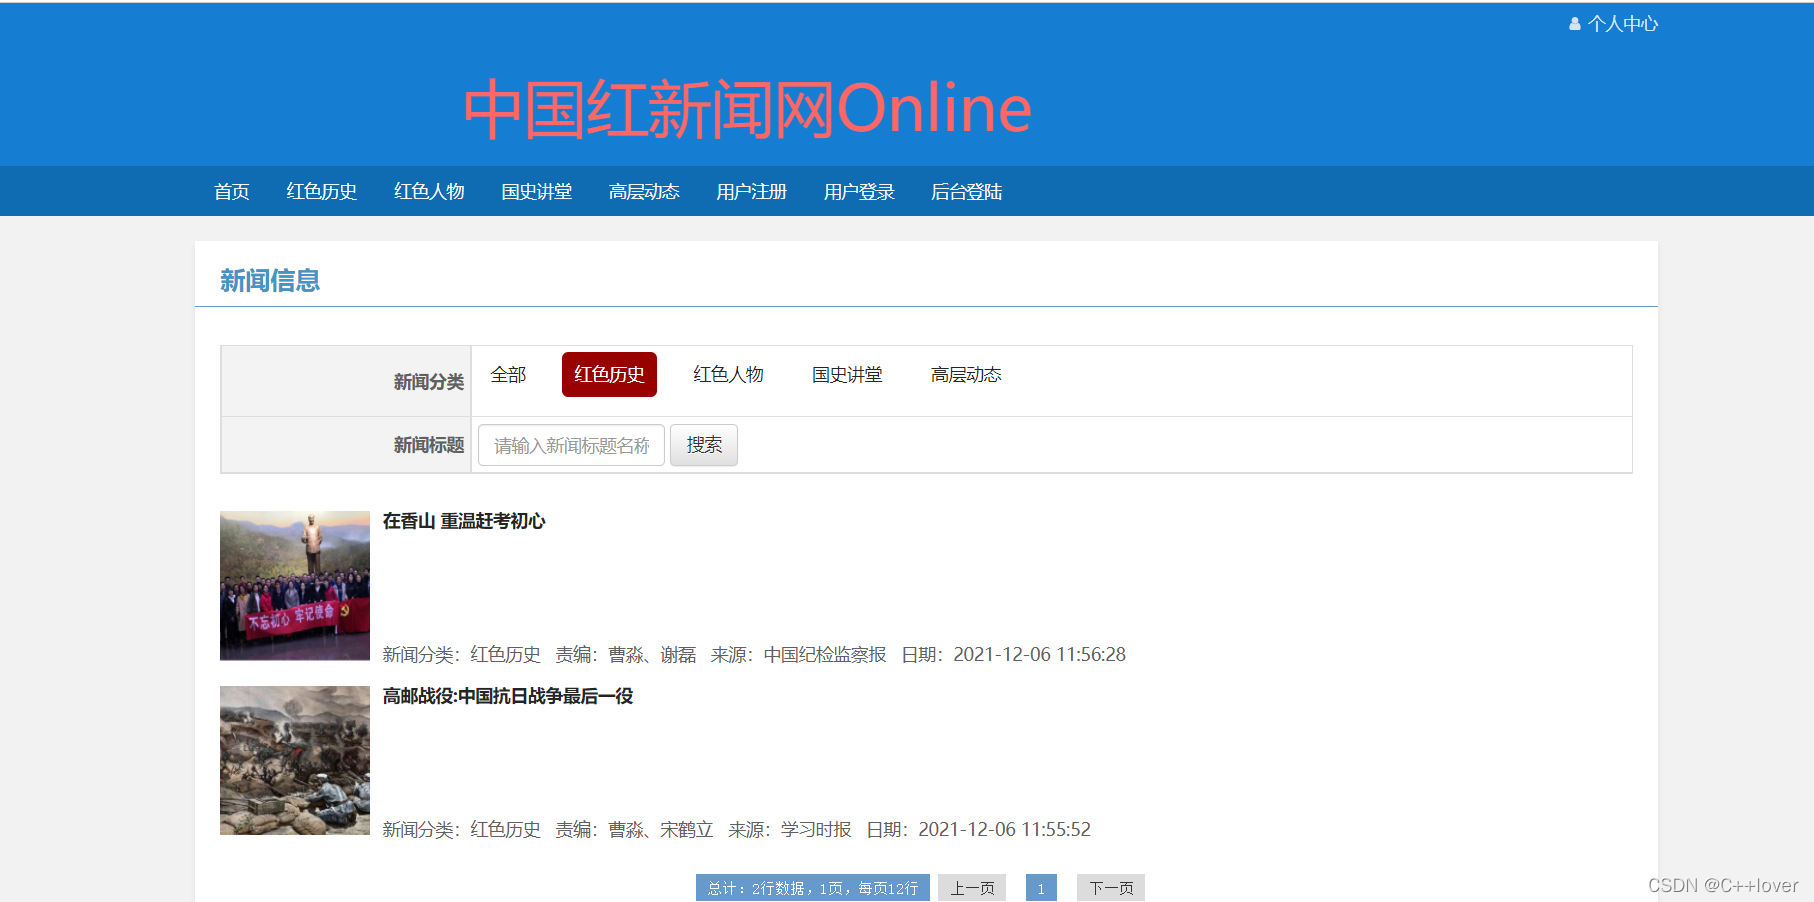Select the 高层动态 category filter
Viewport: 1814px width, 902px height.
pyautogui.click(x=966, y=374)
